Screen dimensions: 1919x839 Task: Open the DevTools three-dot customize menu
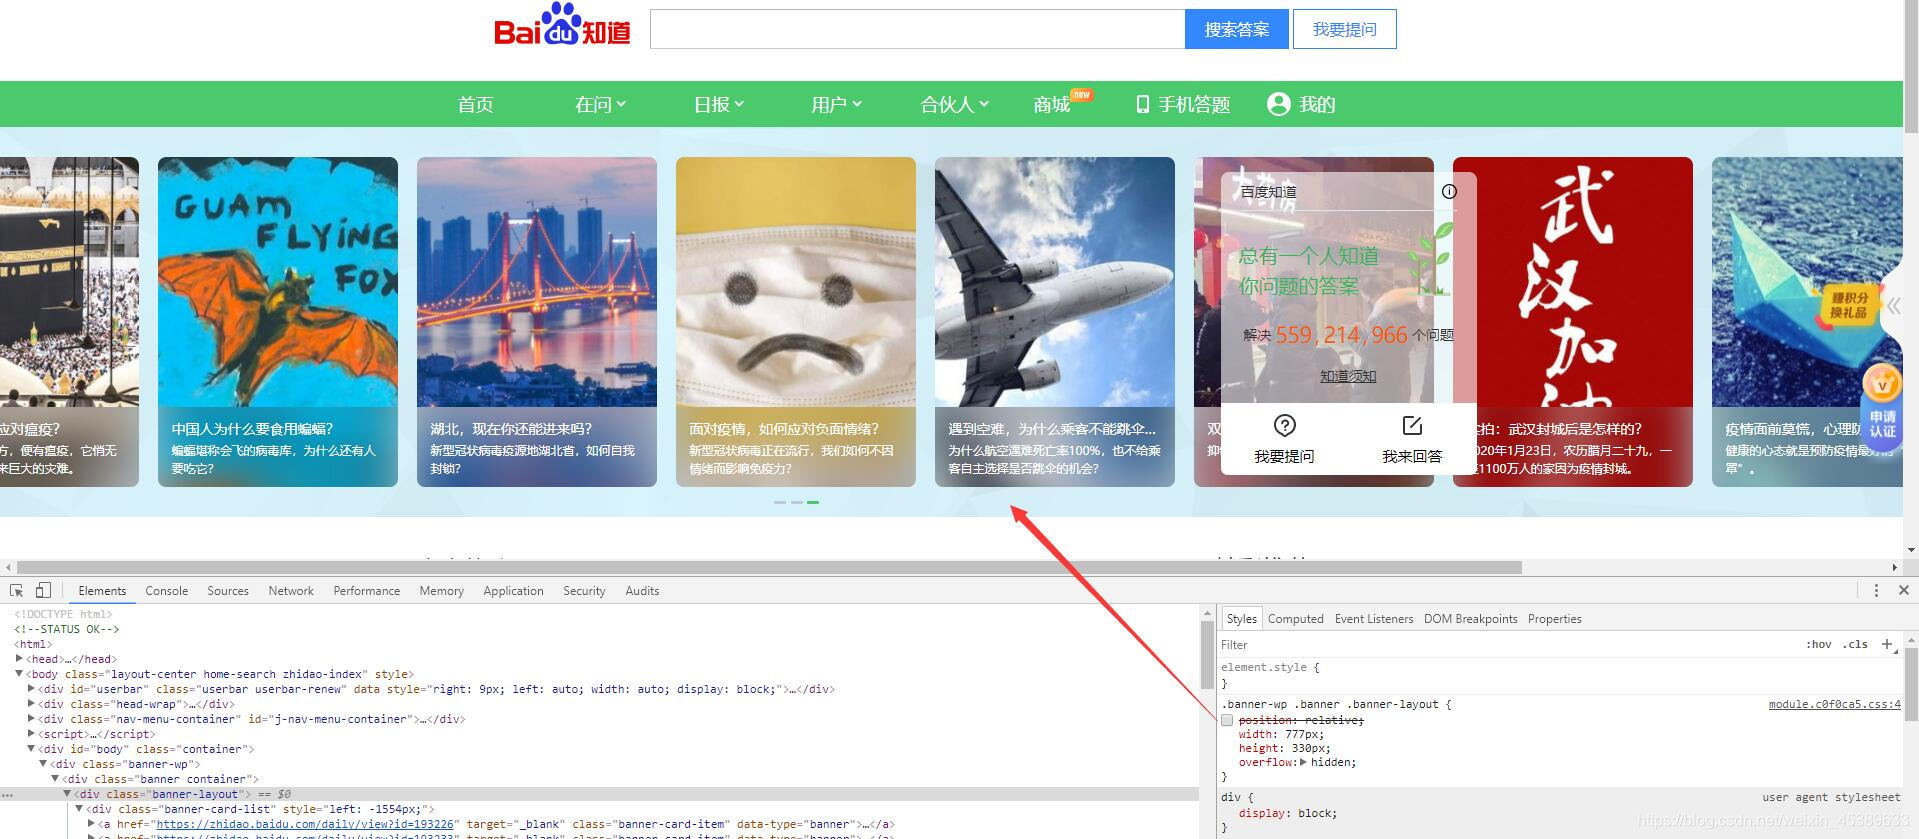[1876, 591]
